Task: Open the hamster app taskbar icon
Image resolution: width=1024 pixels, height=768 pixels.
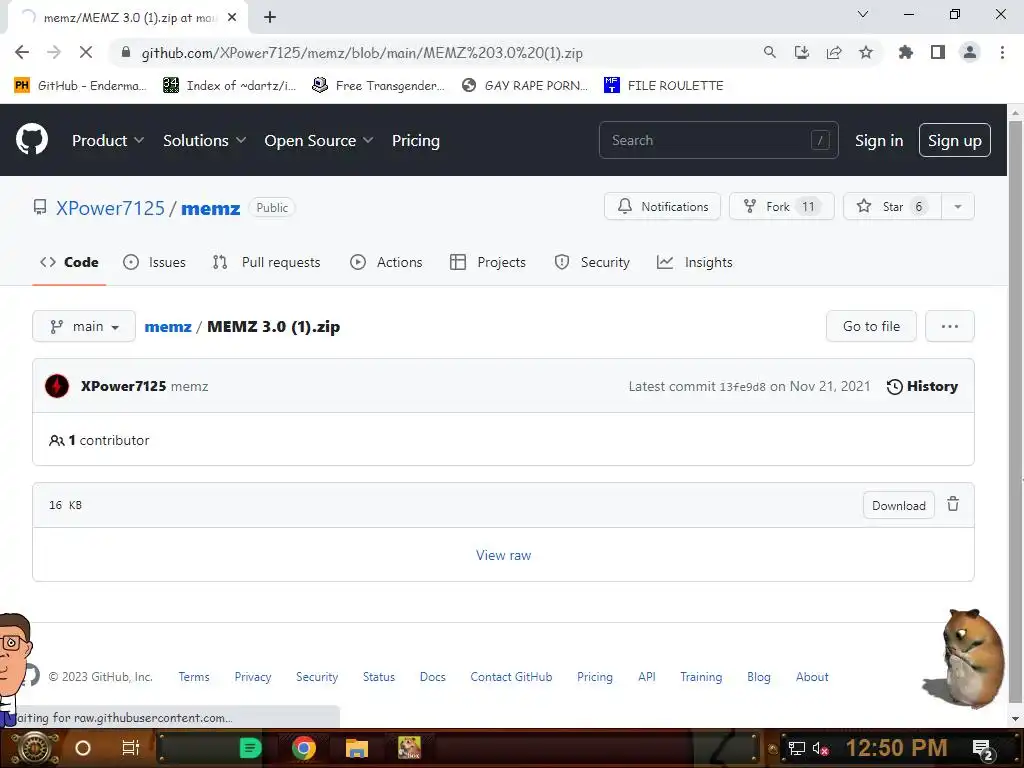Action: [409, 748]
